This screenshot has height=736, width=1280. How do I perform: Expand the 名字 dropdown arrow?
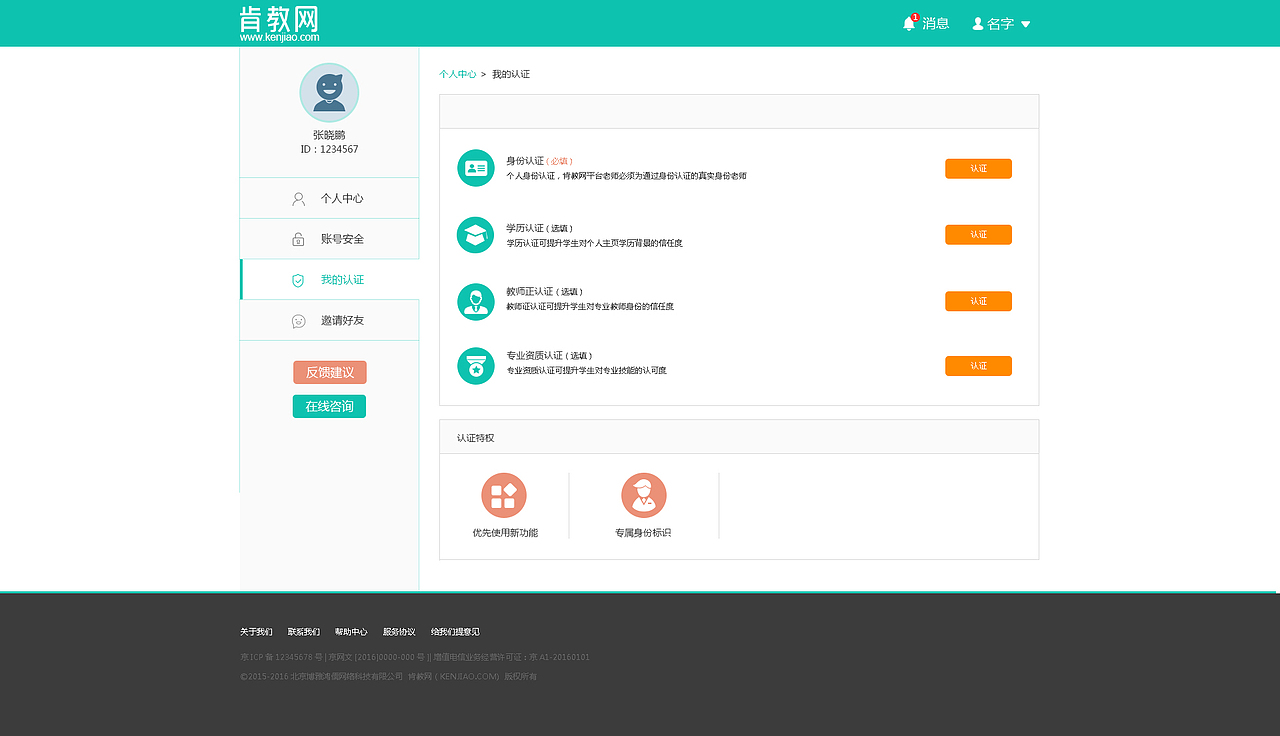[x=1025, y=24]
